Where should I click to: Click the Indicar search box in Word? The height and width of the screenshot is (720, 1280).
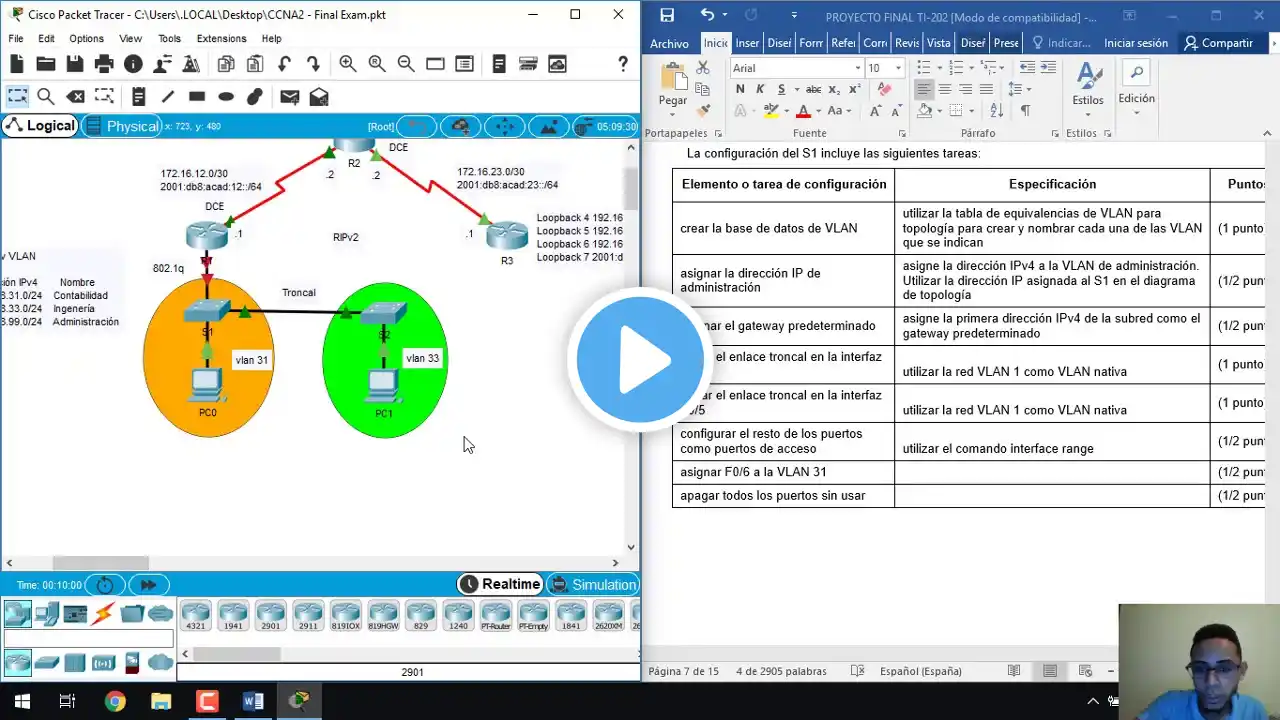[1061, 43]
